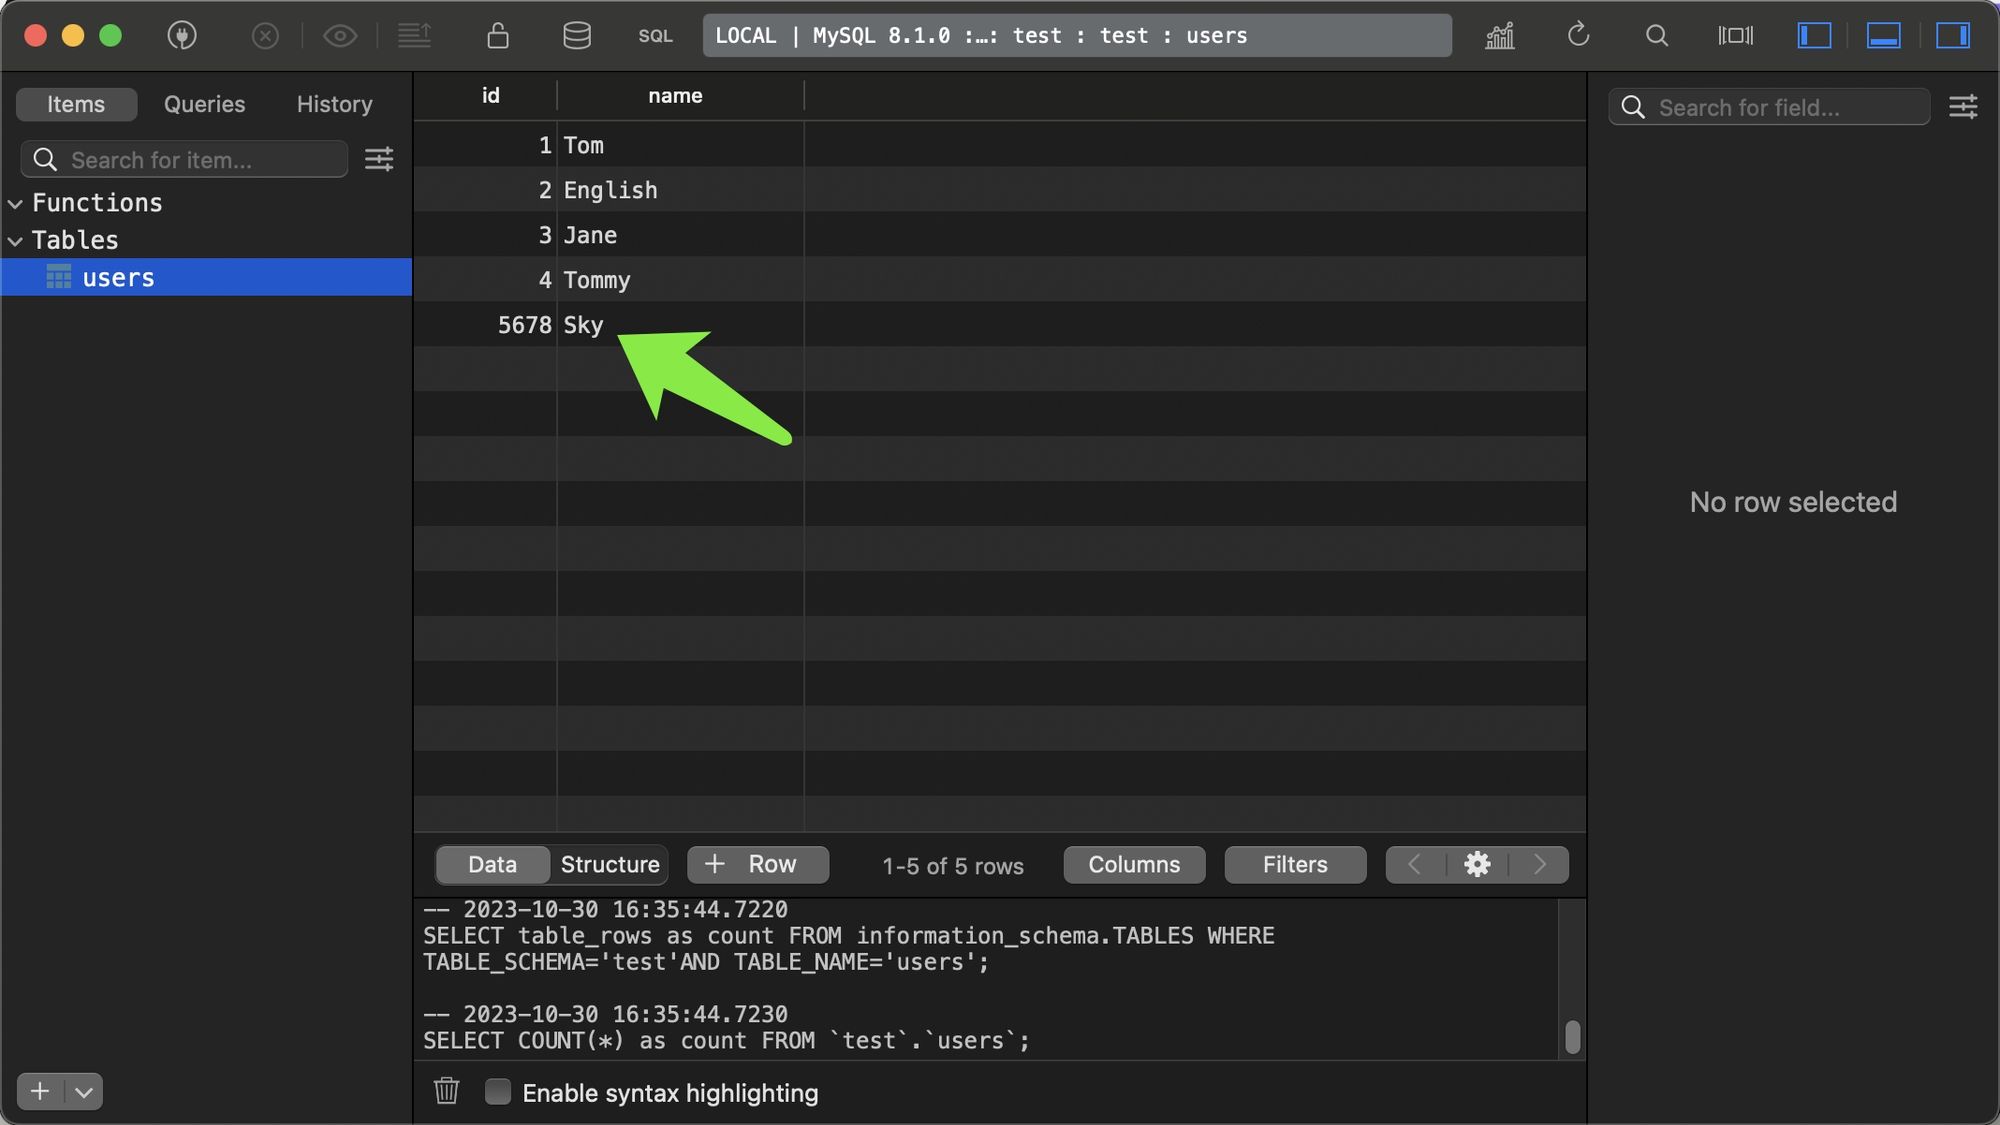Select the cell containing Tommy
The height and width of the screenshot is (1125, 2000).
[680, 280]
